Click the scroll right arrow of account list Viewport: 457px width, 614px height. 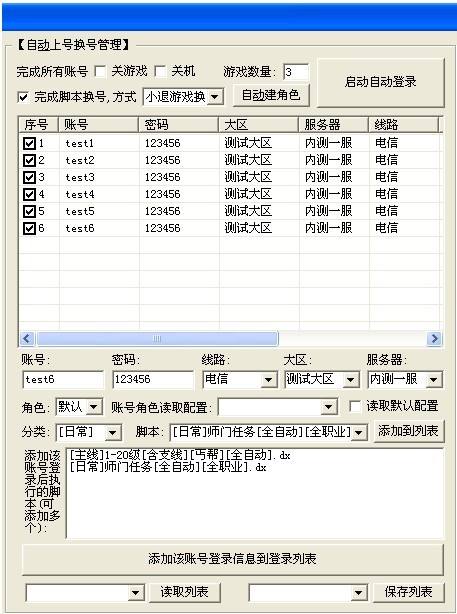pos(434,339)
